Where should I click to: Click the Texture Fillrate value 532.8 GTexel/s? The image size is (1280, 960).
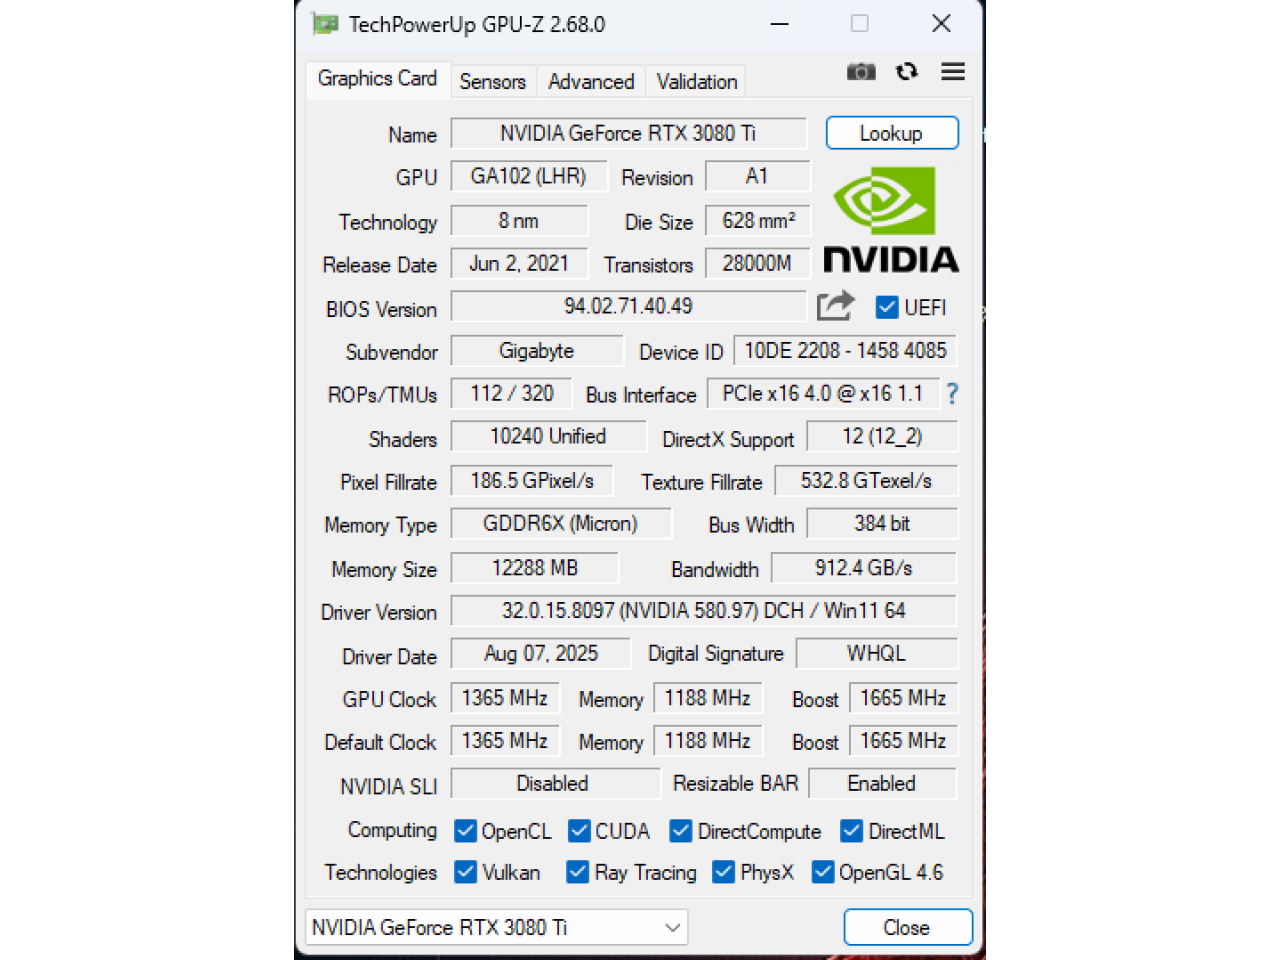point(866,480)
